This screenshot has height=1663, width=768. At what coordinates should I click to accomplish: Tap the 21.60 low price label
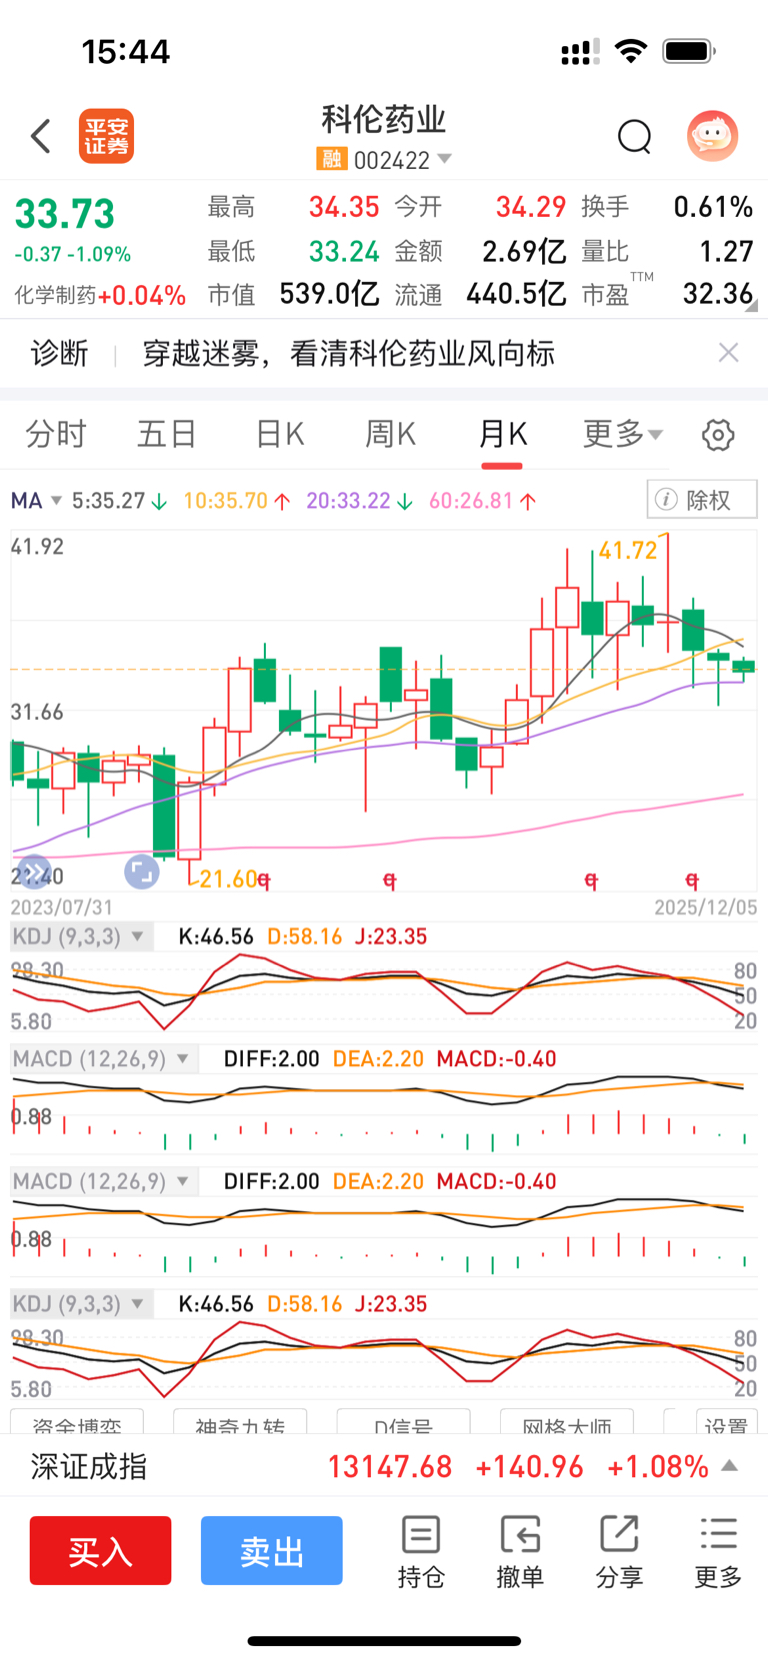pyautogui.click(x=228, y=879)
